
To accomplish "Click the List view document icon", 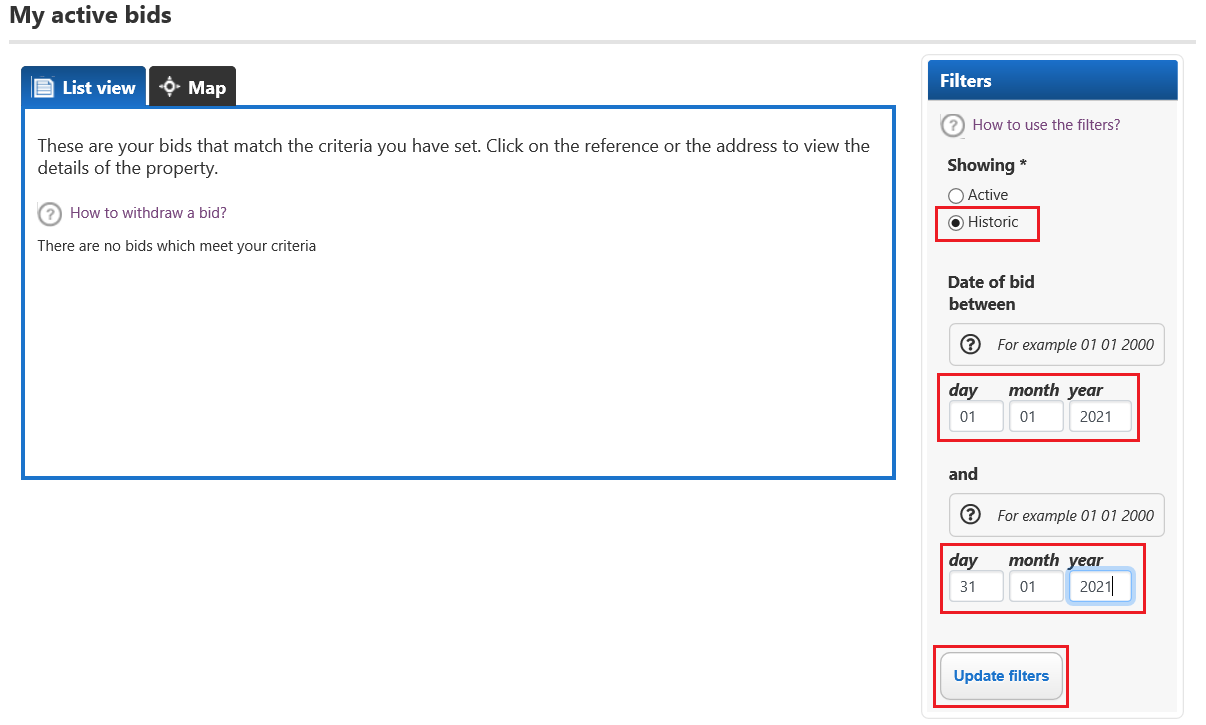I will tap(43, 87).
